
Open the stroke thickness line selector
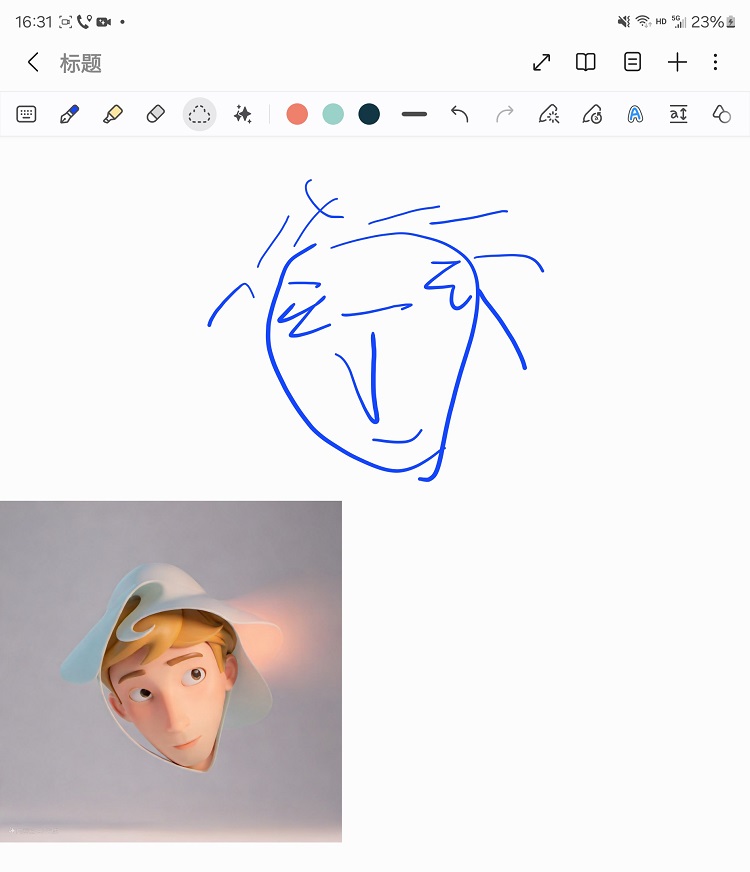click(x=414, y=114)
